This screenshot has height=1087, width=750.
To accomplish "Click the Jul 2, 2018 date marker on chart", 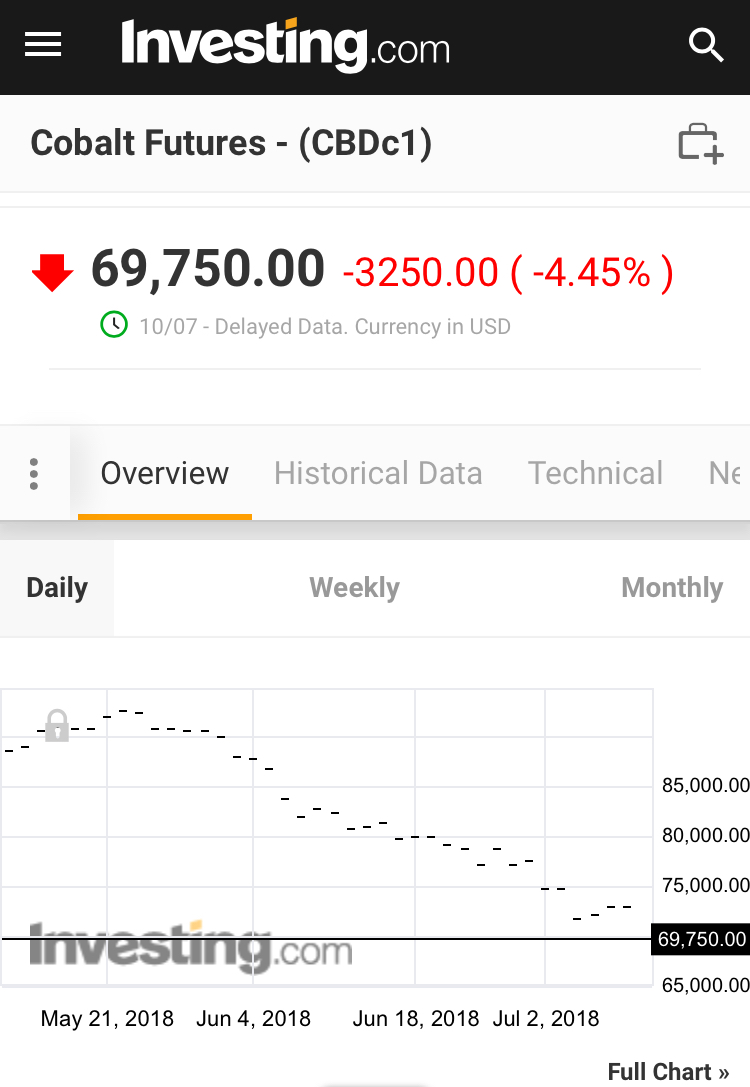I will click(546, 1018).
